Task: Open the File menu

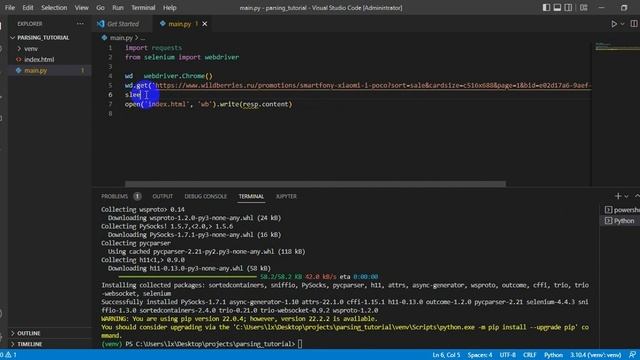Action: pos(10,8)
